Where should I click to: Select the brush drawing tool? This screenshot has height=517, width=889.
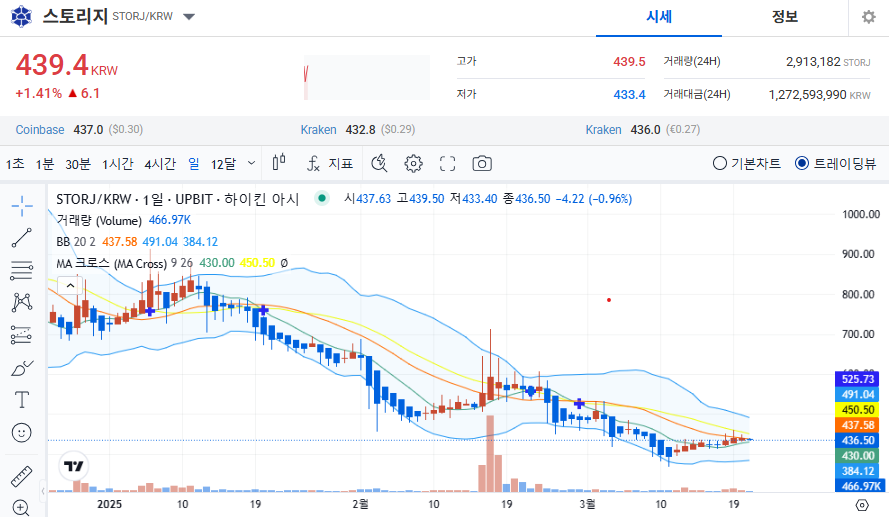point(22,368)
